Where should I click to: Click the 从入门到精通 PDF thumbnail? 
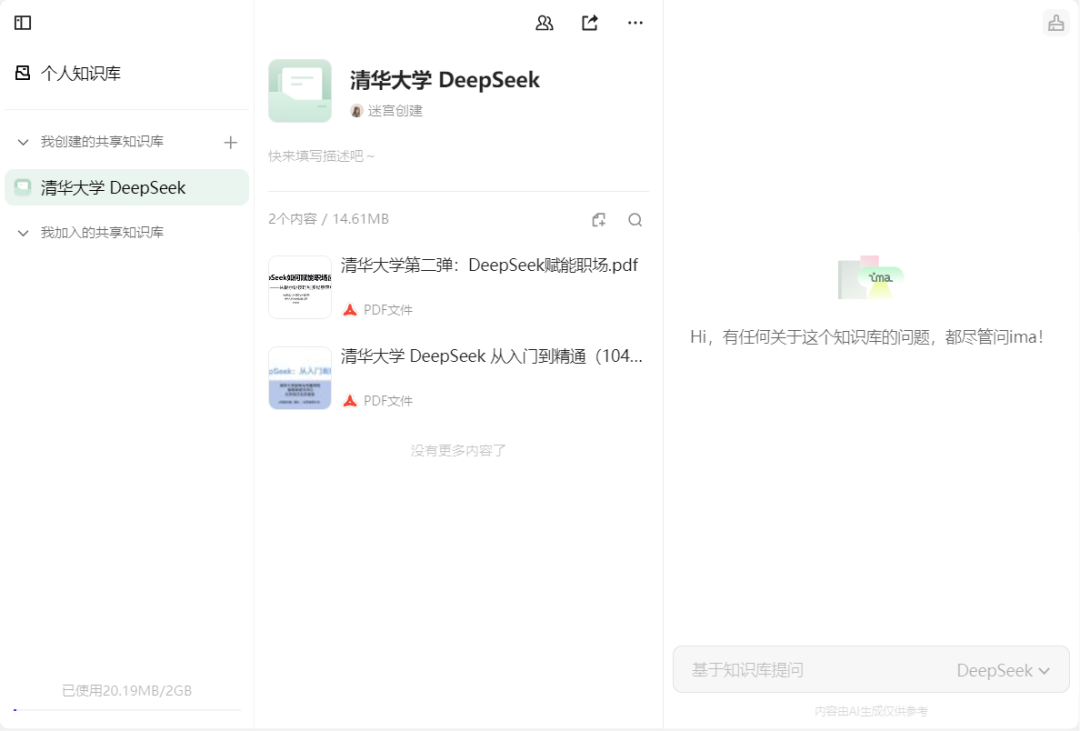point(299,378)
